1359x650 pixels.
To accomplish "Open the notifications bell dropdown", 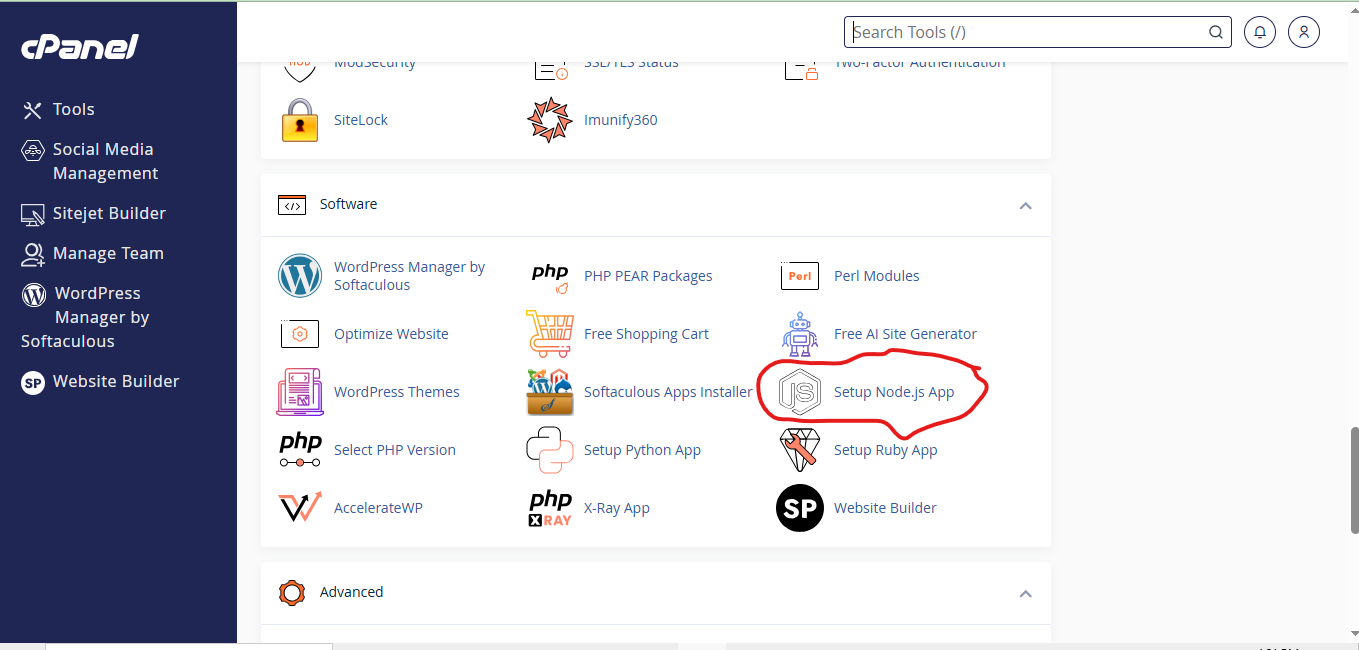I will pyautogui.click(x=1259, y=31).
